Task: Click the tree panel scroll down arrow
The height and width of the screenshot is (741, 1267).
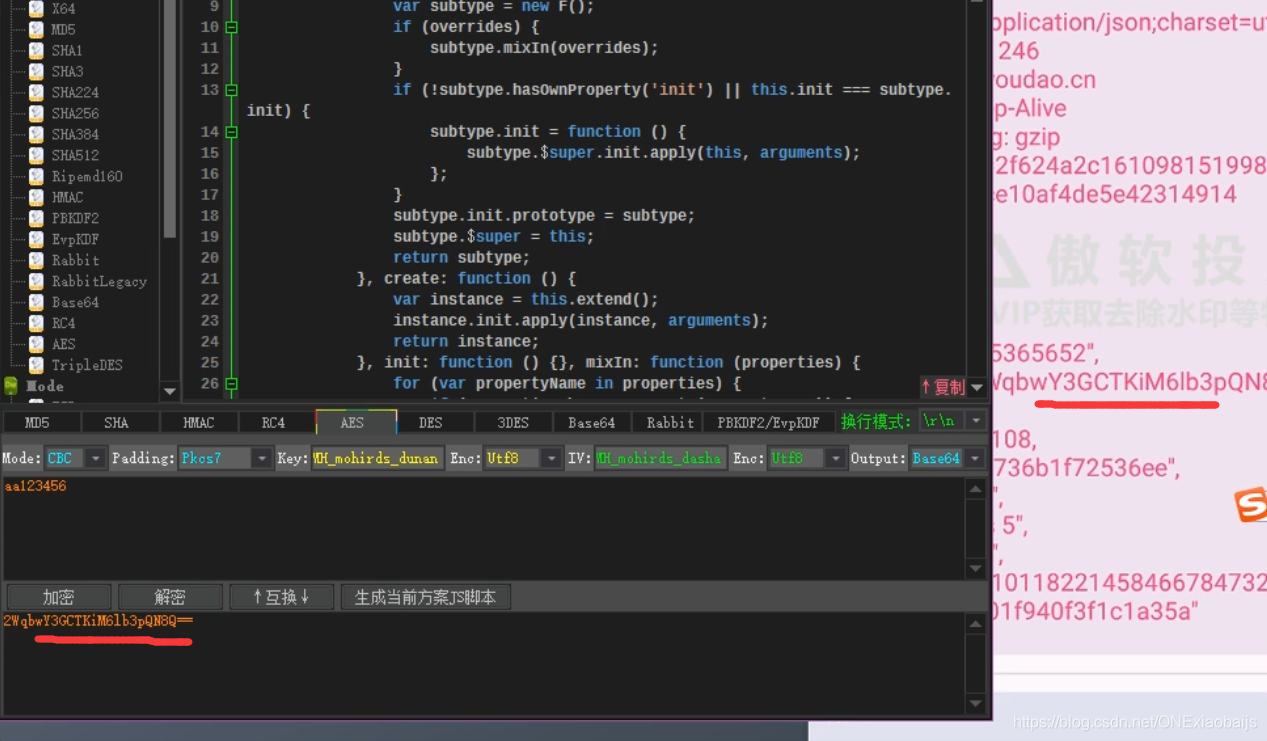Action: click(169, 391)
